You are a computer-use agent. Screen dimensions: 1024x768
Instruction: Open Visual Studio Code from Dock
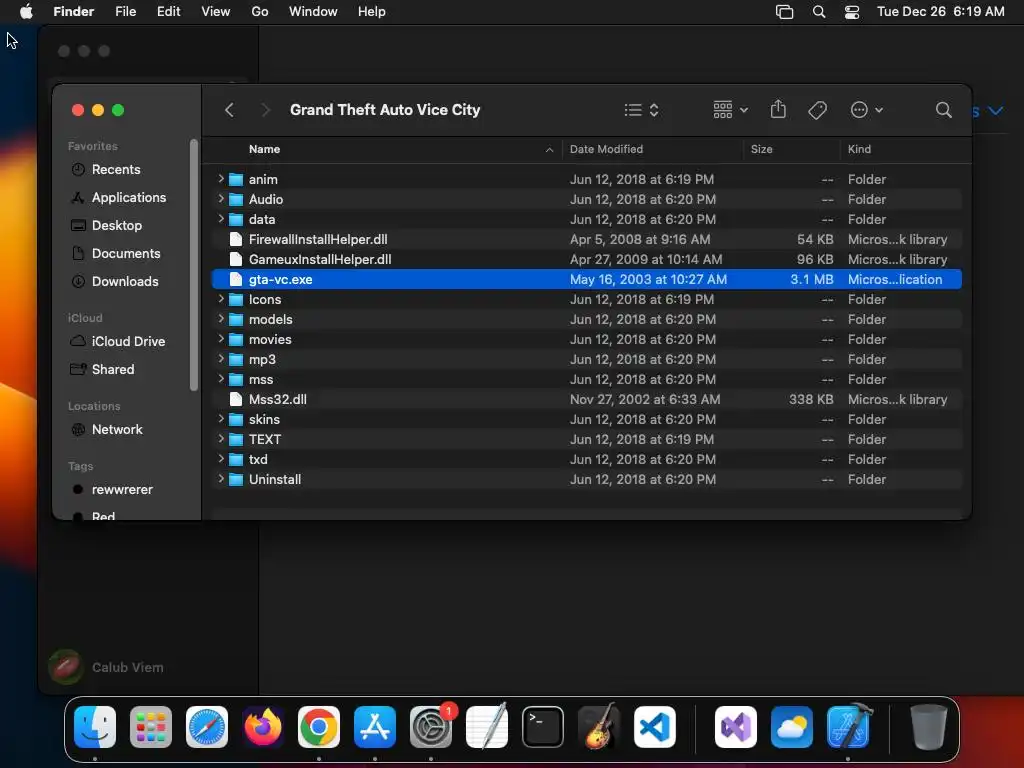click(654, 727)
